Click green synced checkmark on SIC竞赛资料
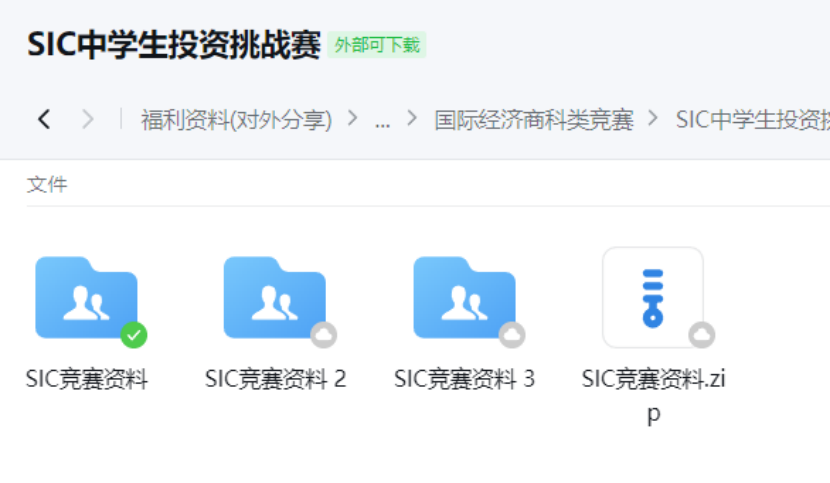 point(134,335)
